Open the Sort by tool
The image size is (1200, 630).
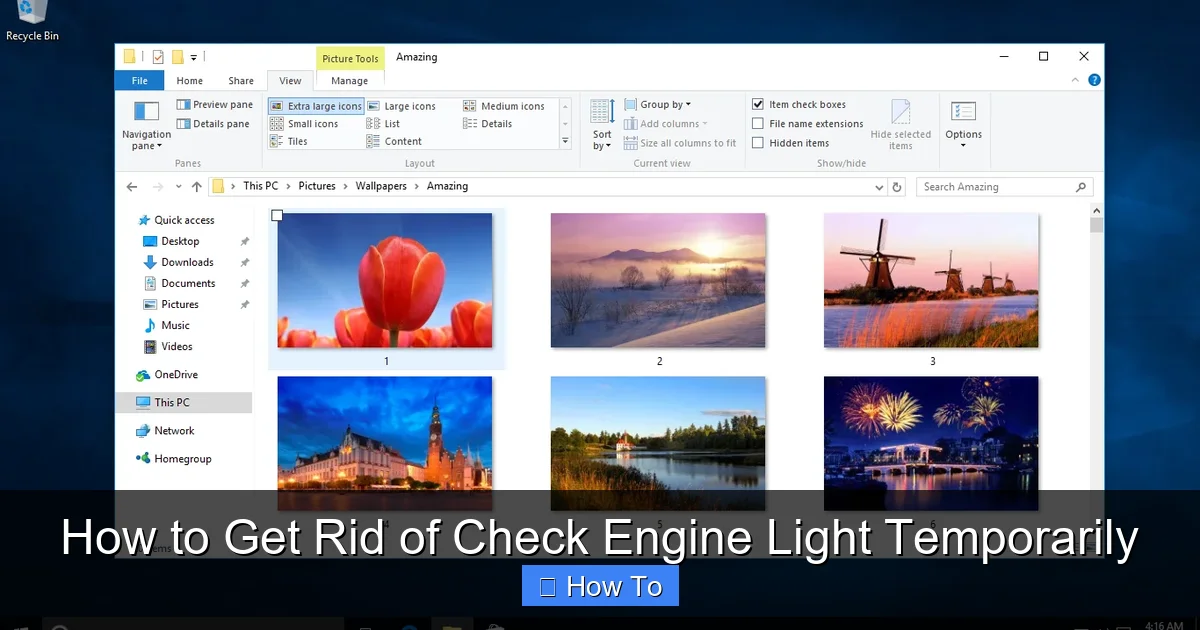601,122
